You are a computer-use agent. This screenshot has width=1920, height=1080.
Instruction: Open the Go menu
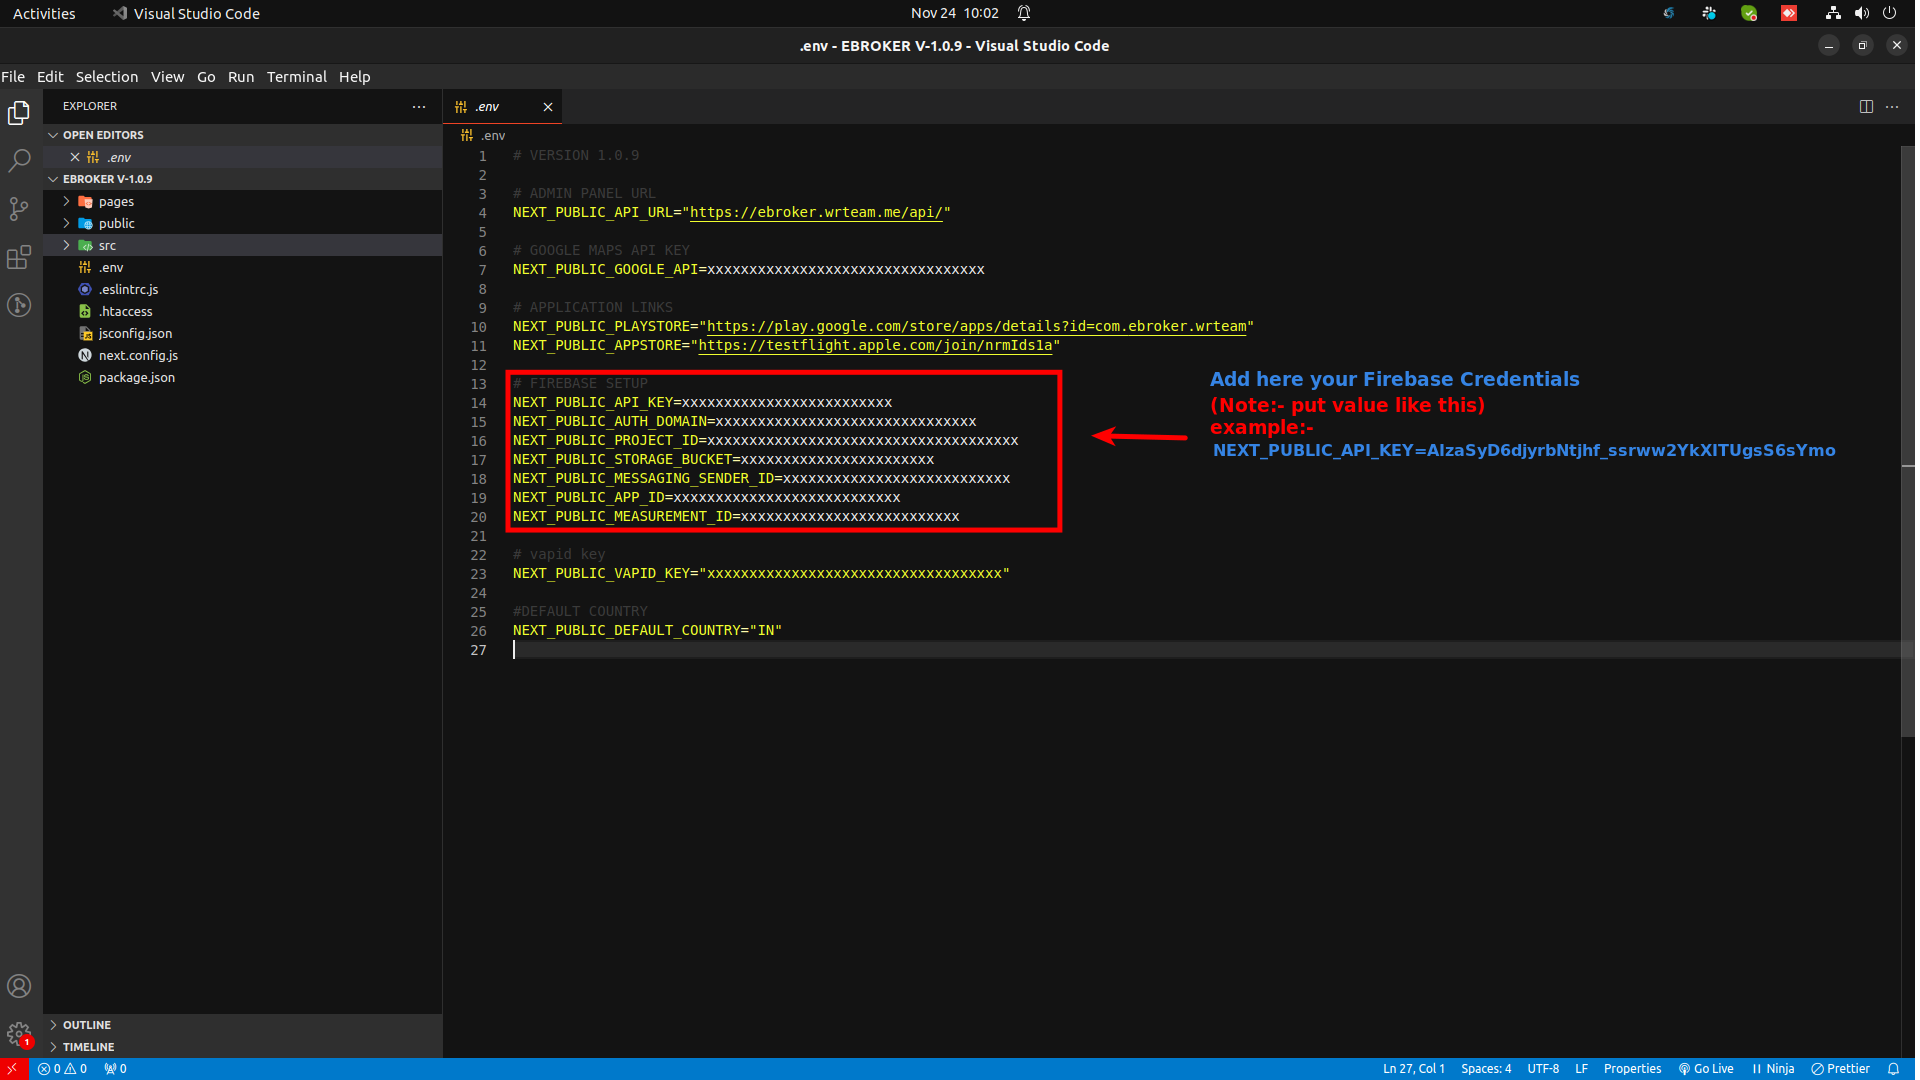[x=206, y=77]
